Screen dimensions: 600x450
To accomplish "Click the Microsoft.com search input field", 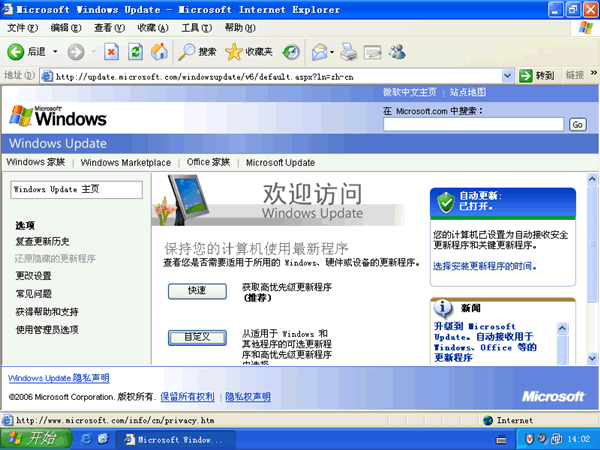I will click(473, 124).
